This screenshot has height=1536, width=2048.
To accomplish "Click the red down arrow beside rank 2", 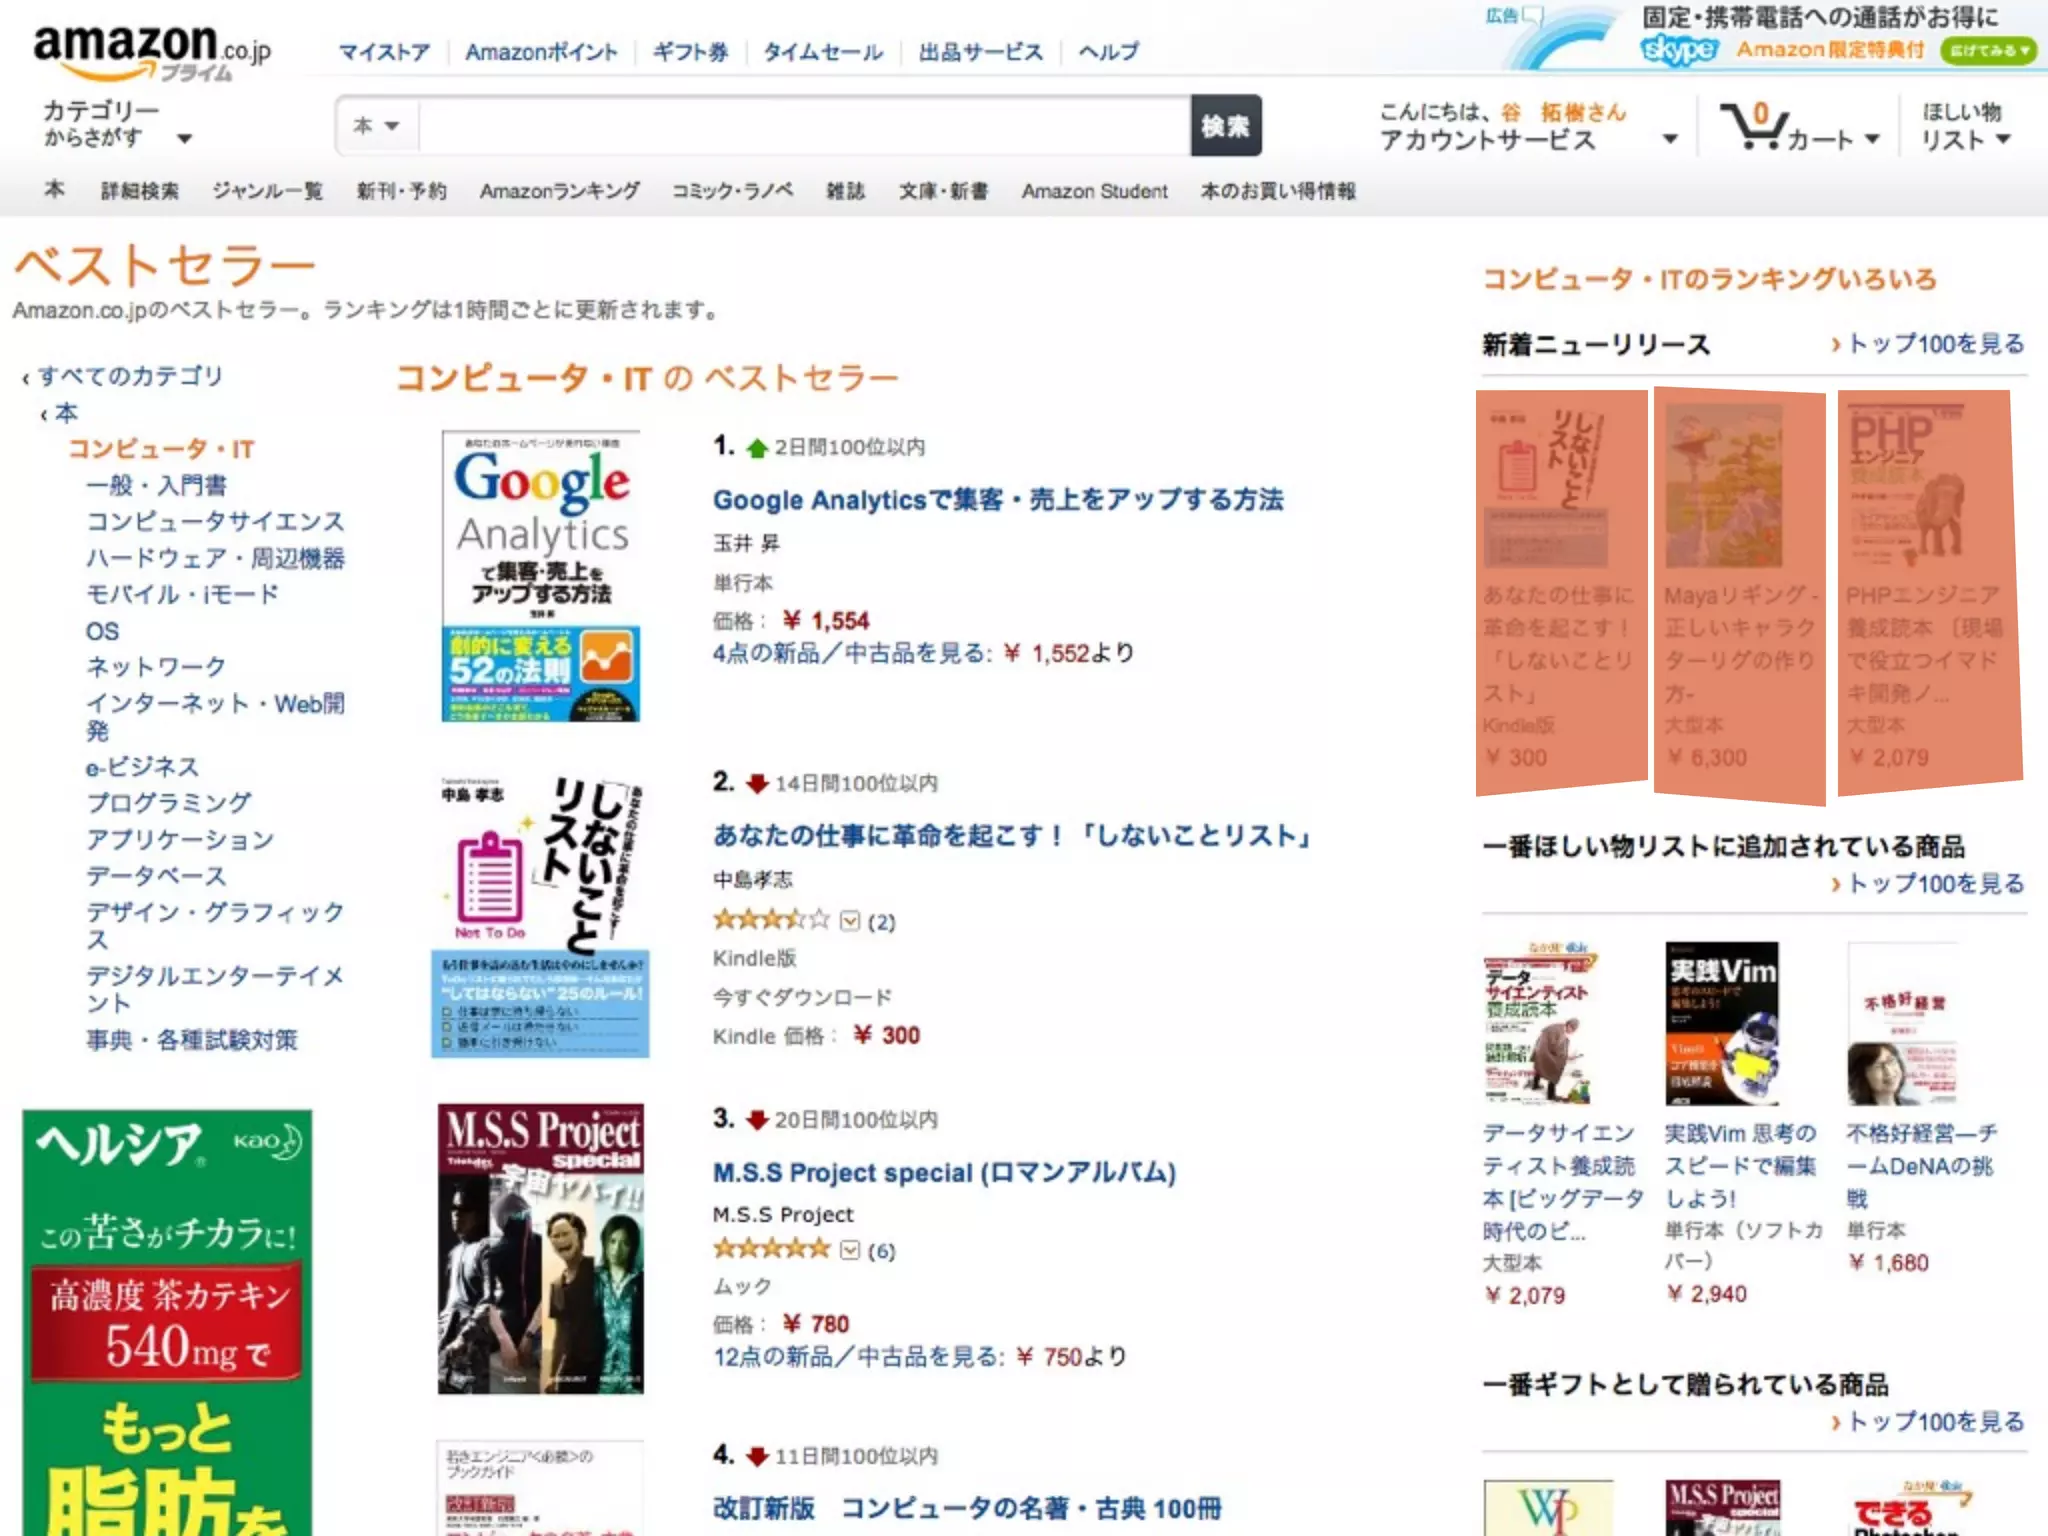I will [x=757, y=784].
